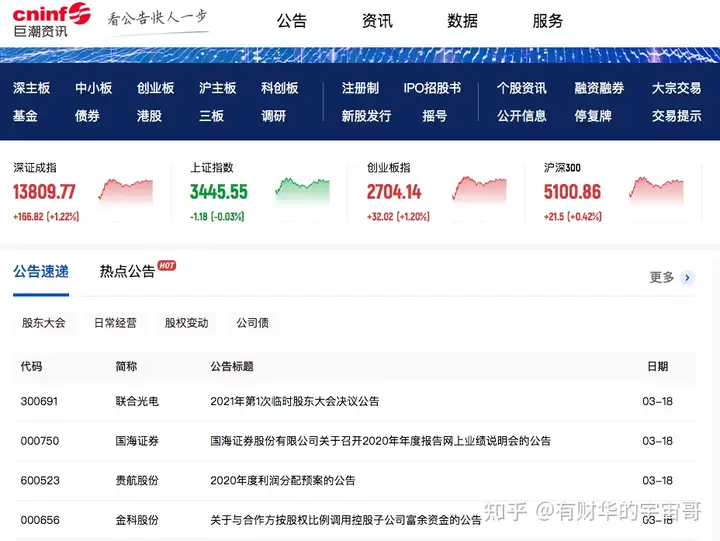Click the 代码 column header
The height and width of the screenshot is (541, 720).
pyautogui.click(x=31, y=366)
